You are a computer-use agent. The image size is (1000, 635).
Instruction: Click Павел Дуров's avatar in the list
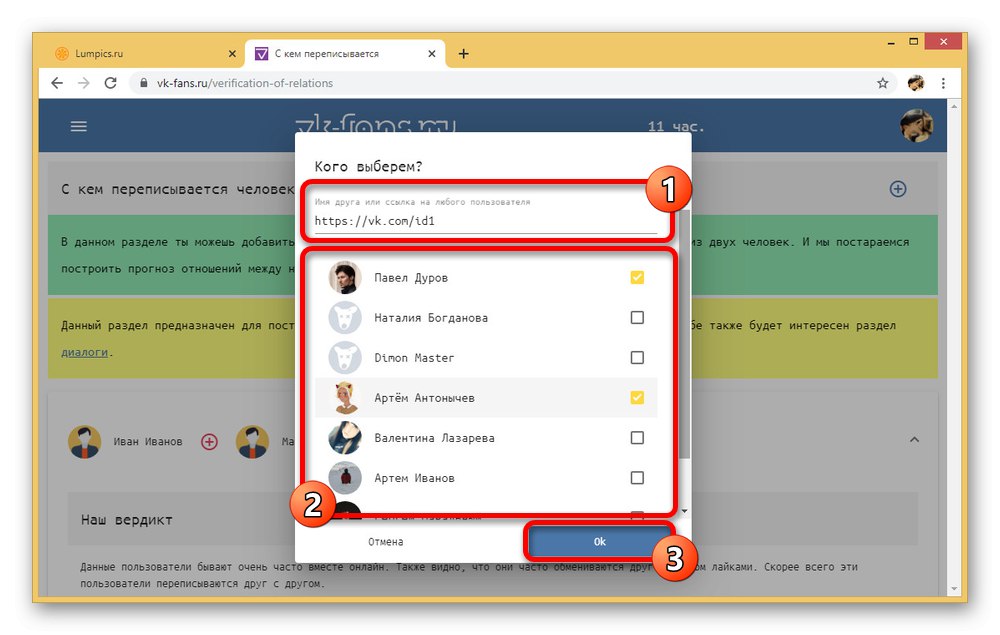point(345,277)
